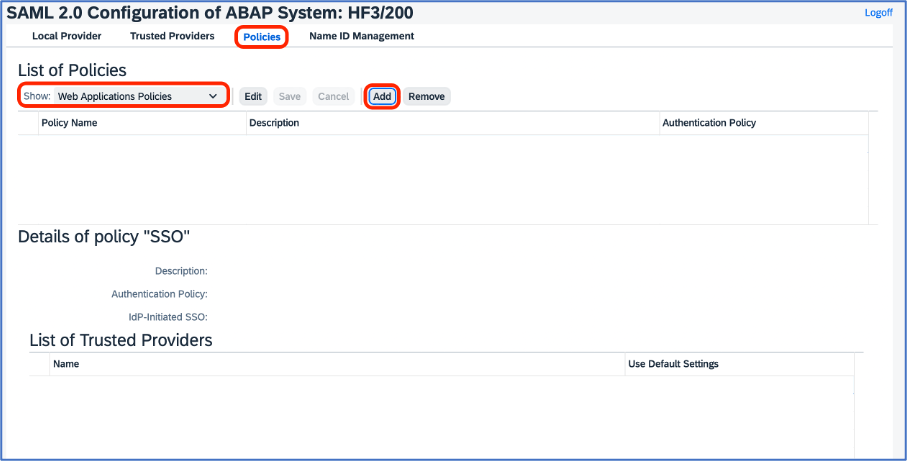Open the Name ID Management tab
The height and width of the screenshot is (462, 908).
(x=361, y=36)
